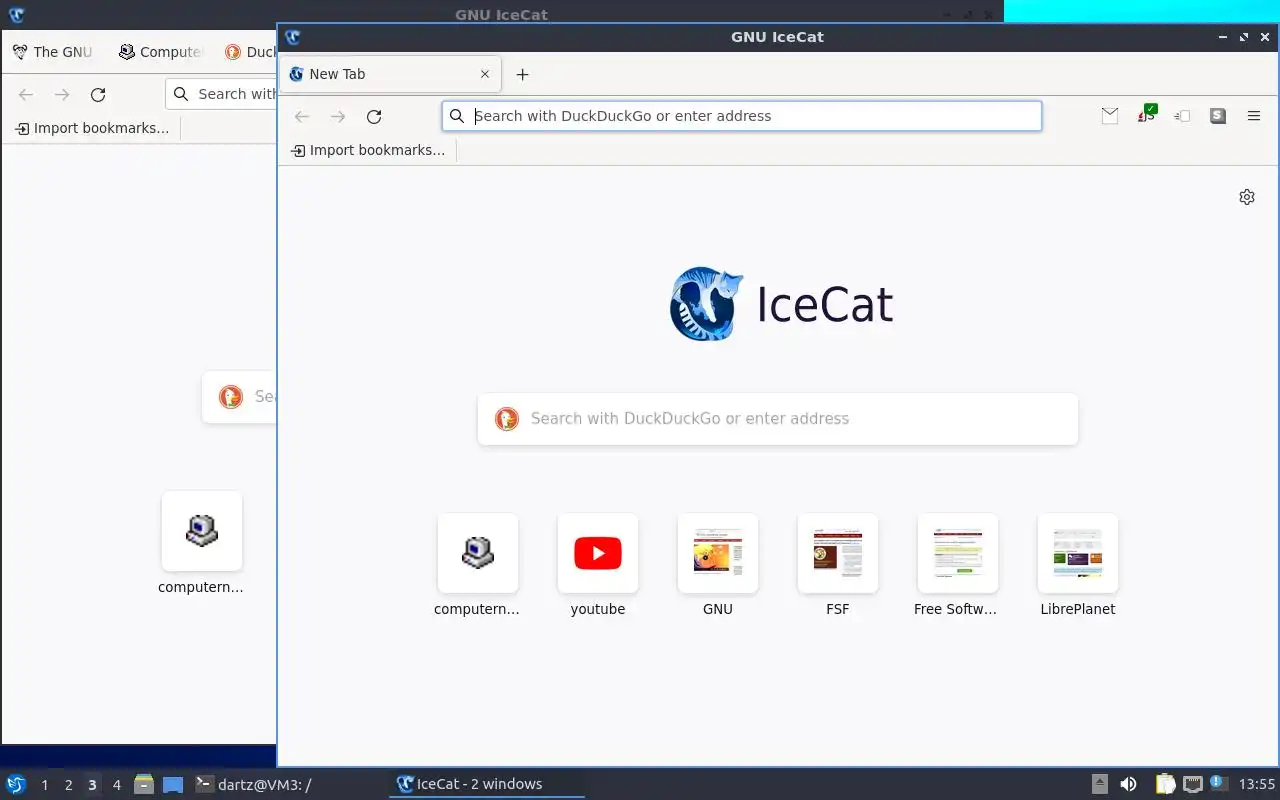Go back in the back IceCat window
1280x800 pixels.
(26, 95)
